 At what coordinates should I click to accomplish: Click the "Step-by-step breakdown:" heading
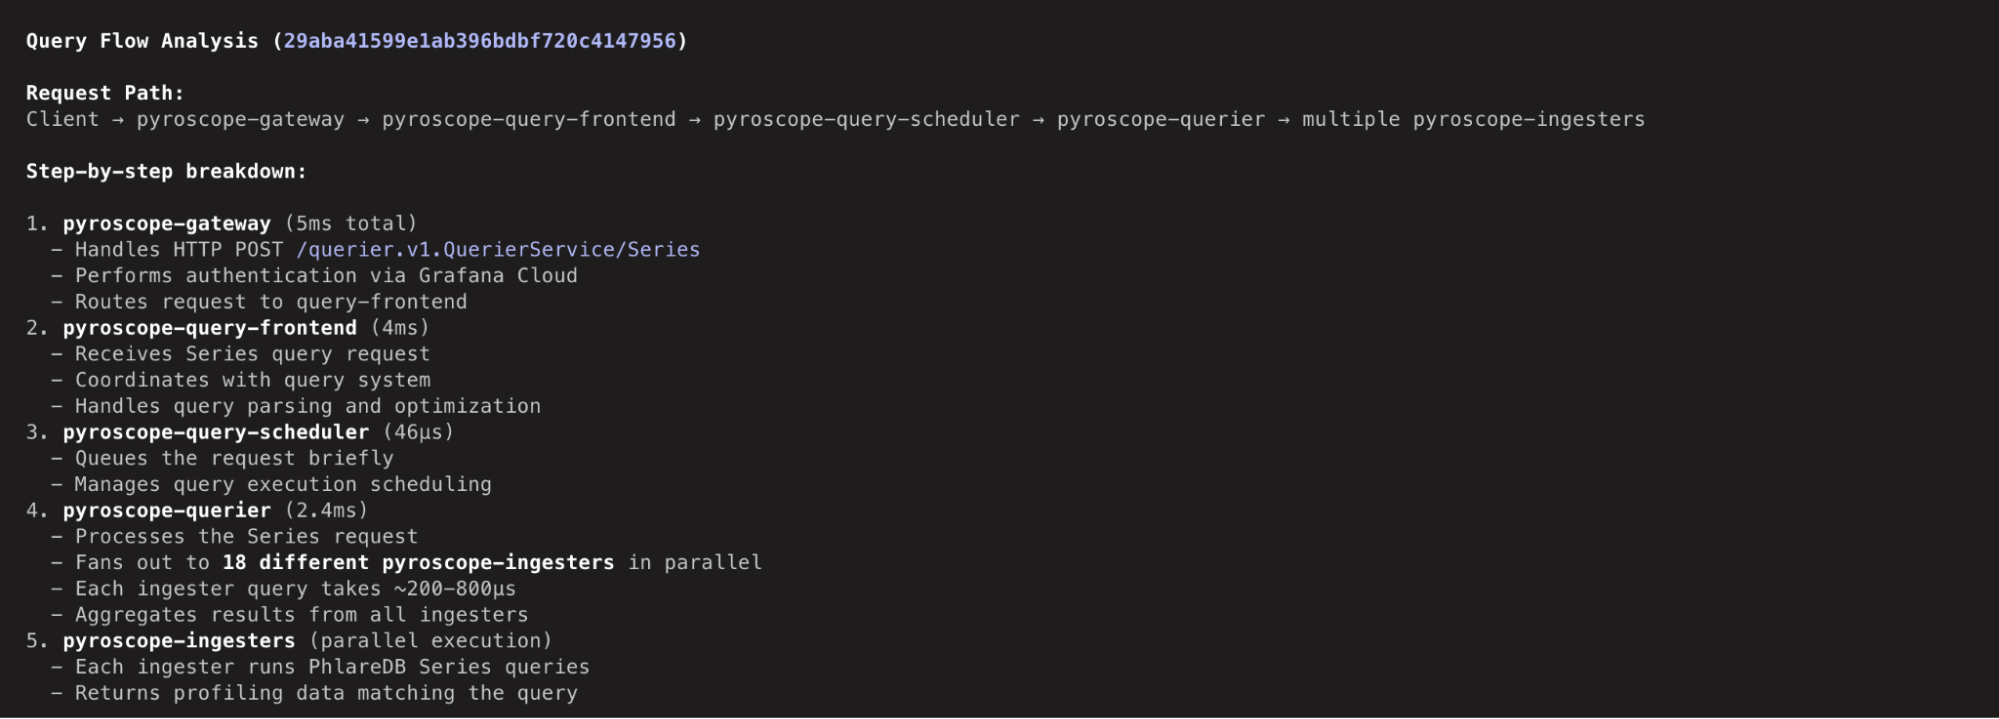166,171
